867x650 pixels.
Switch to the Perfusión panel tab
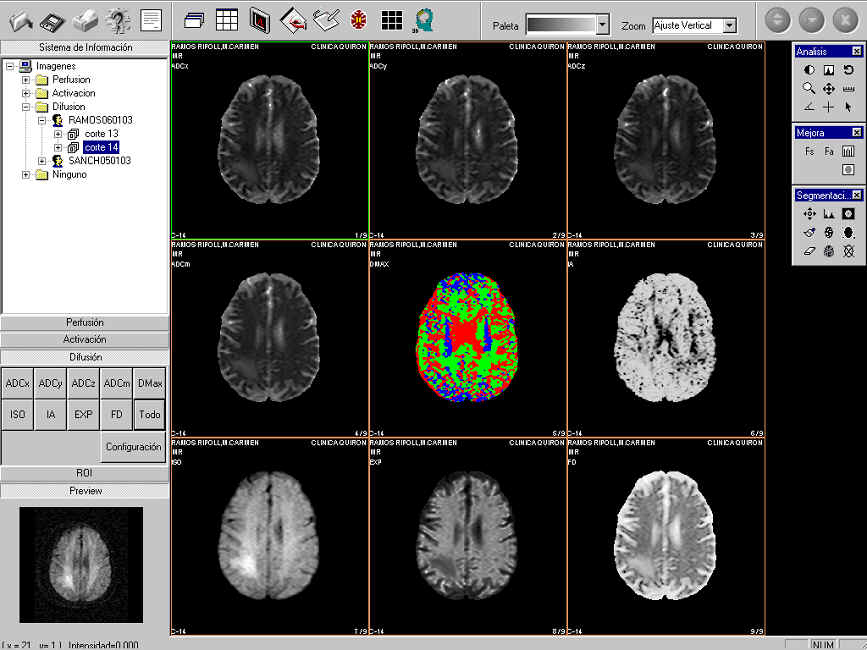click(x=85, y=323)
